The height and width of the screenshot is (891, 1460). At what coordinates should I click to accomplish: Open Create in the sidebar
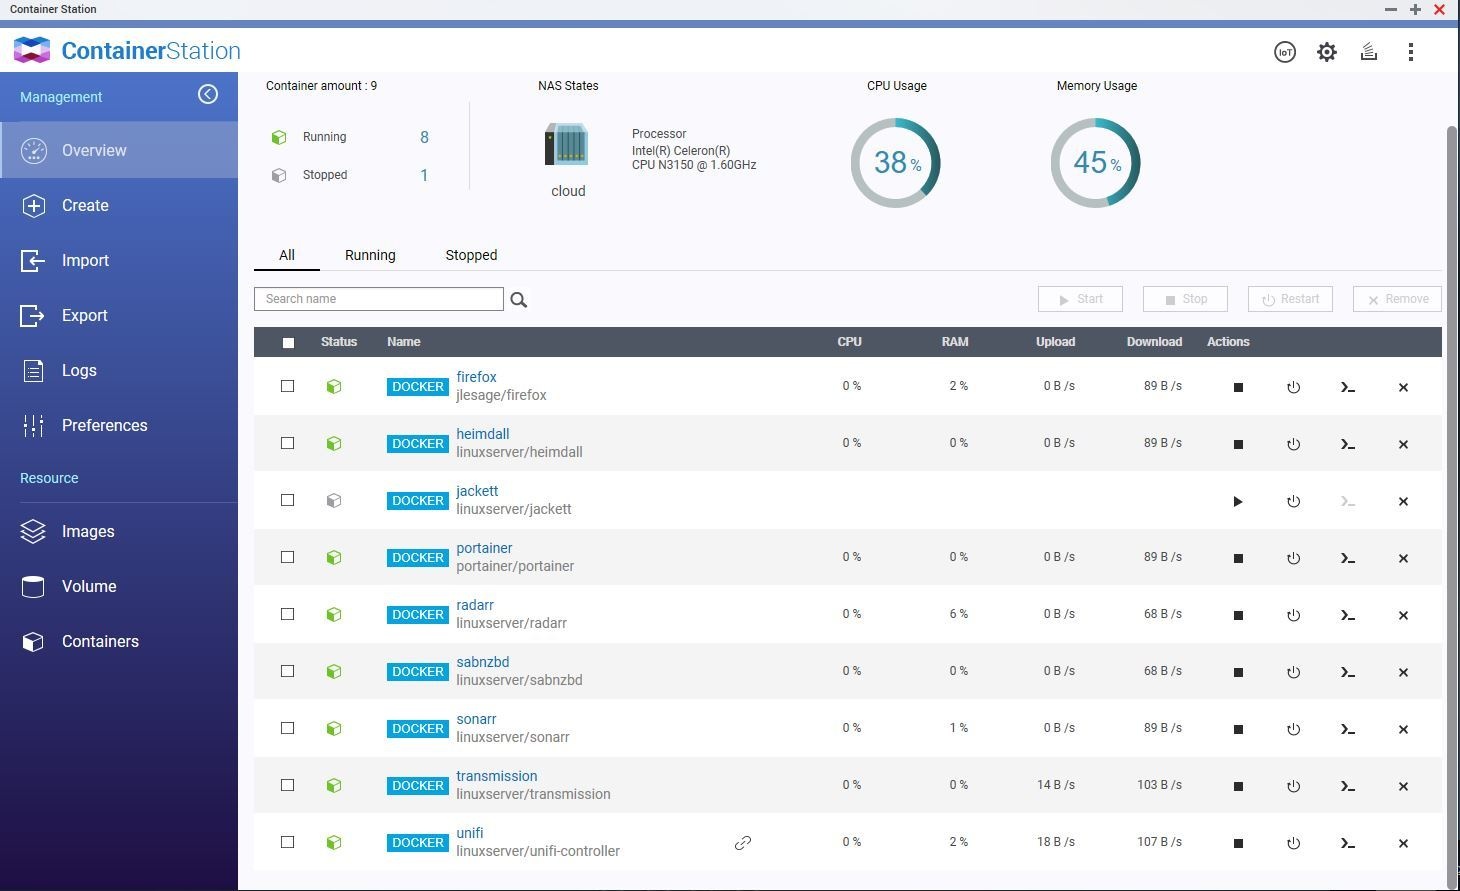point(119,205)
